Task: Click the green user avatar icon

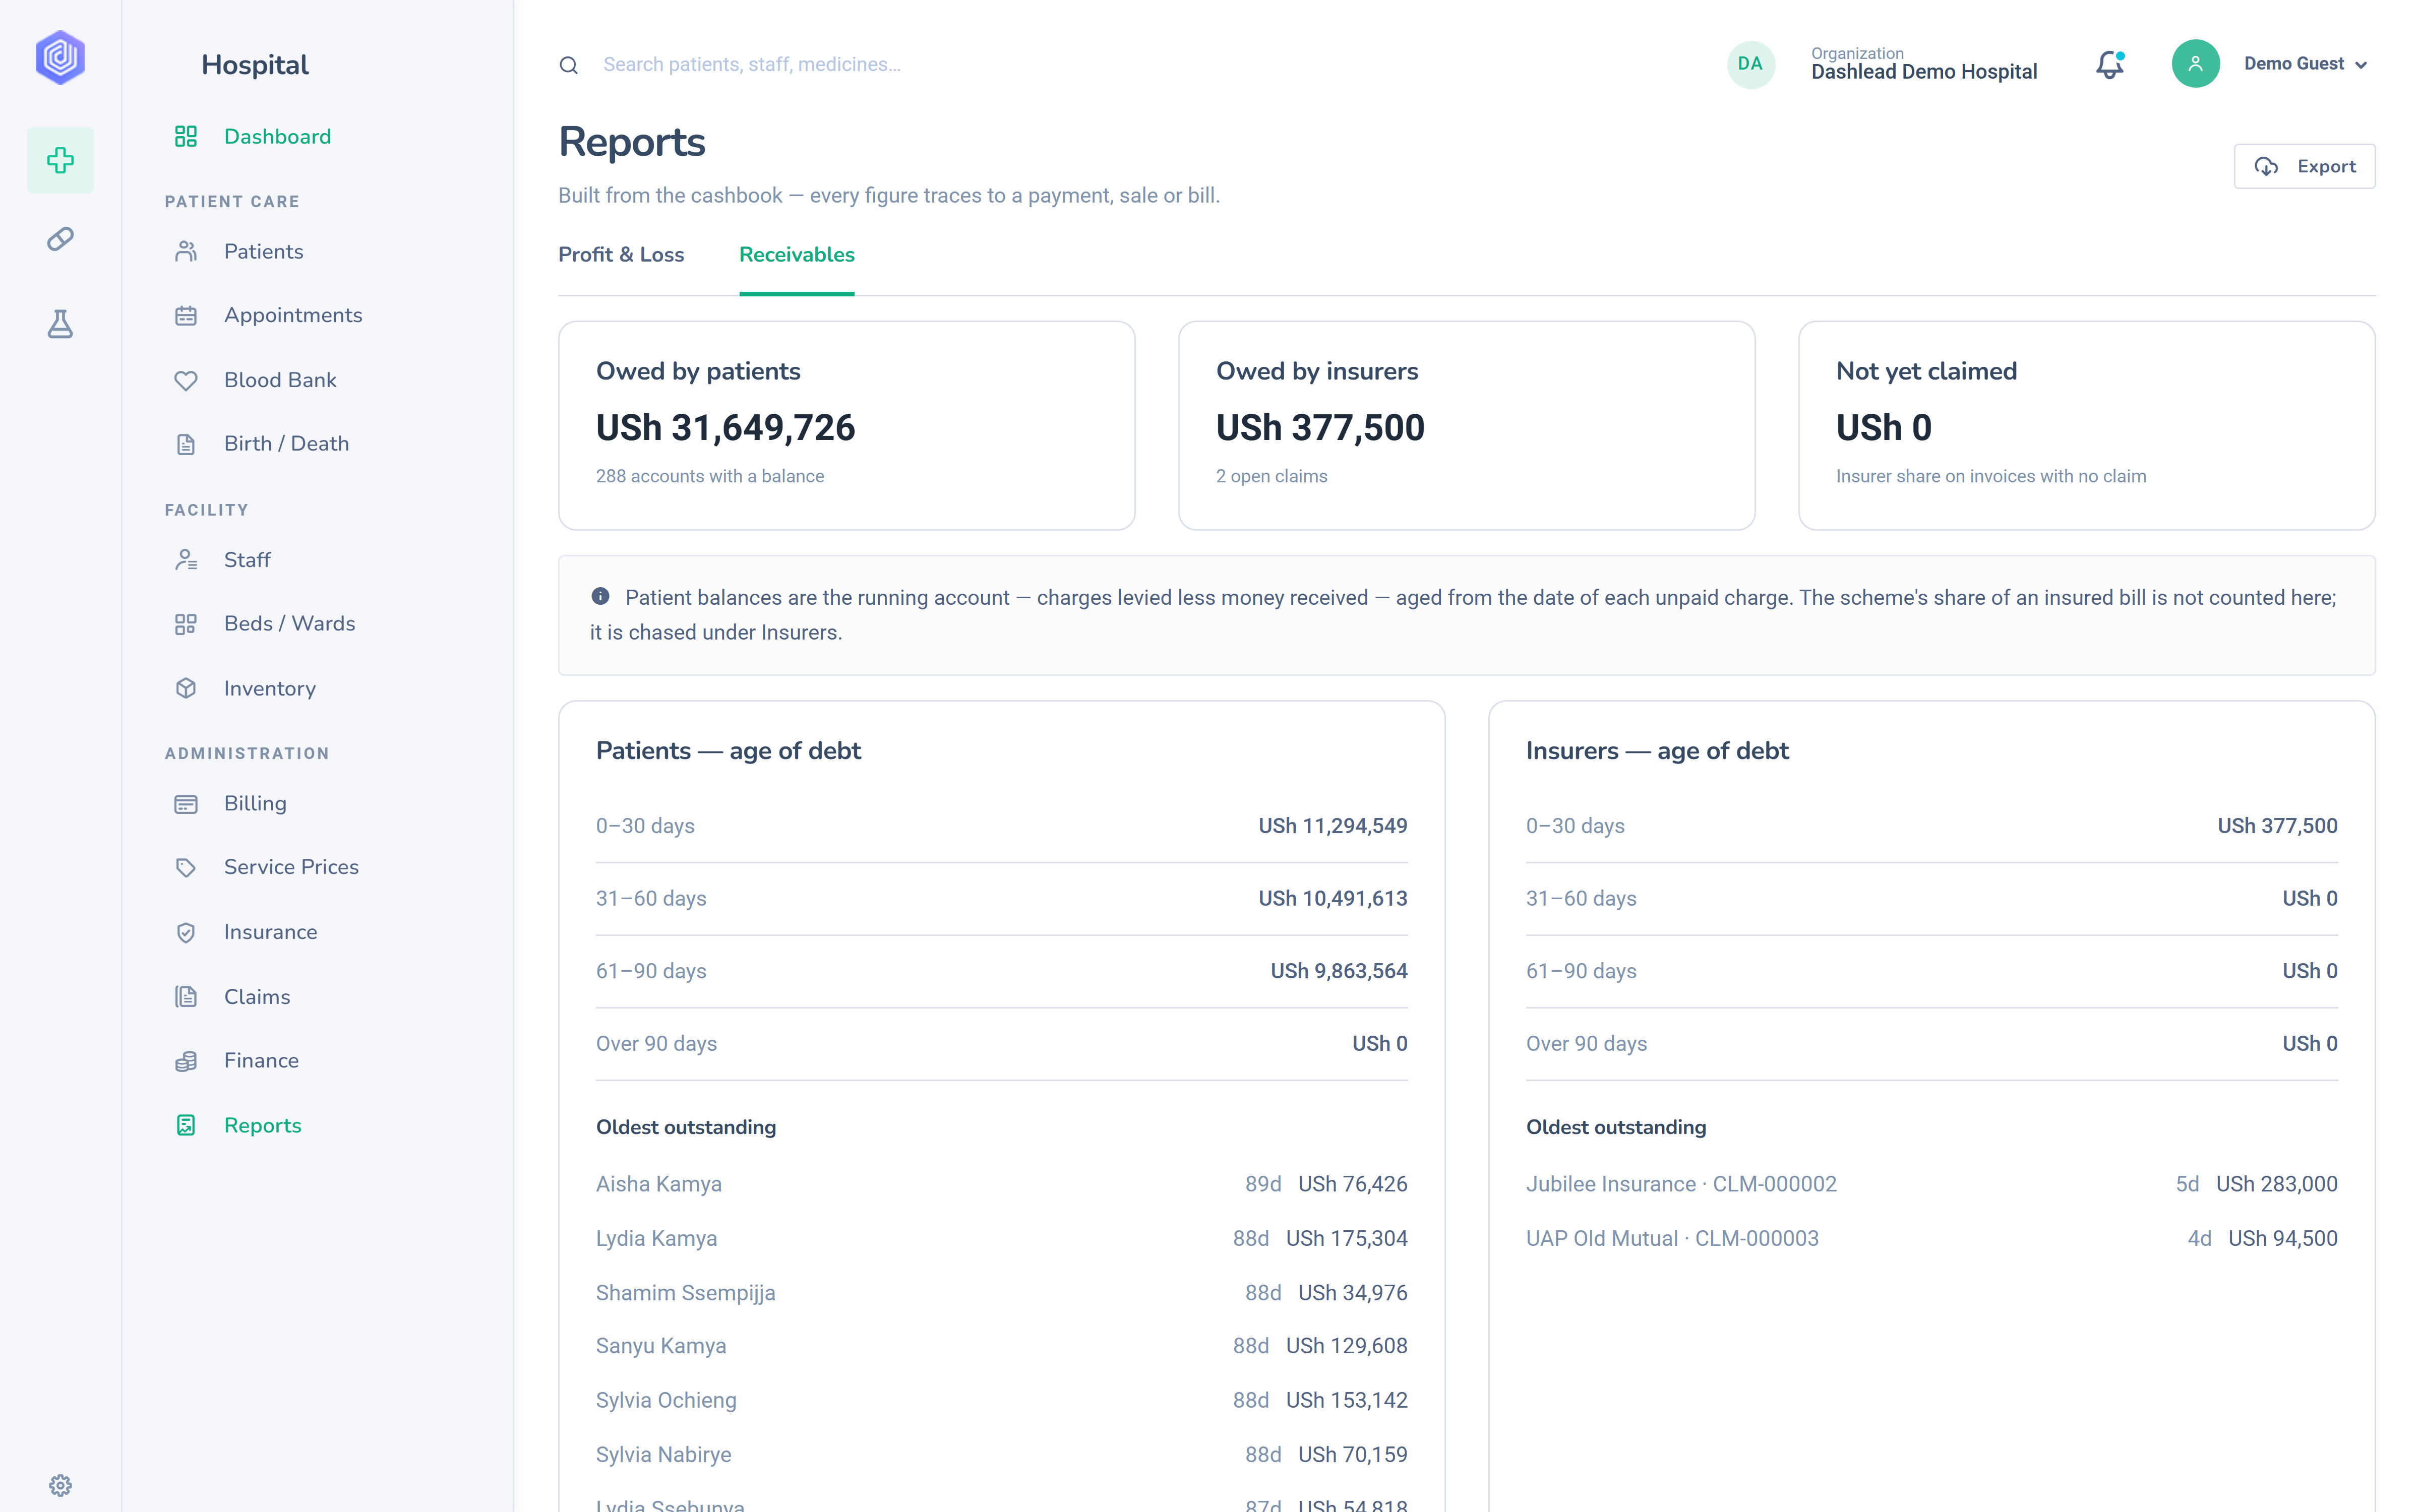Action: tap(2195, 64)
